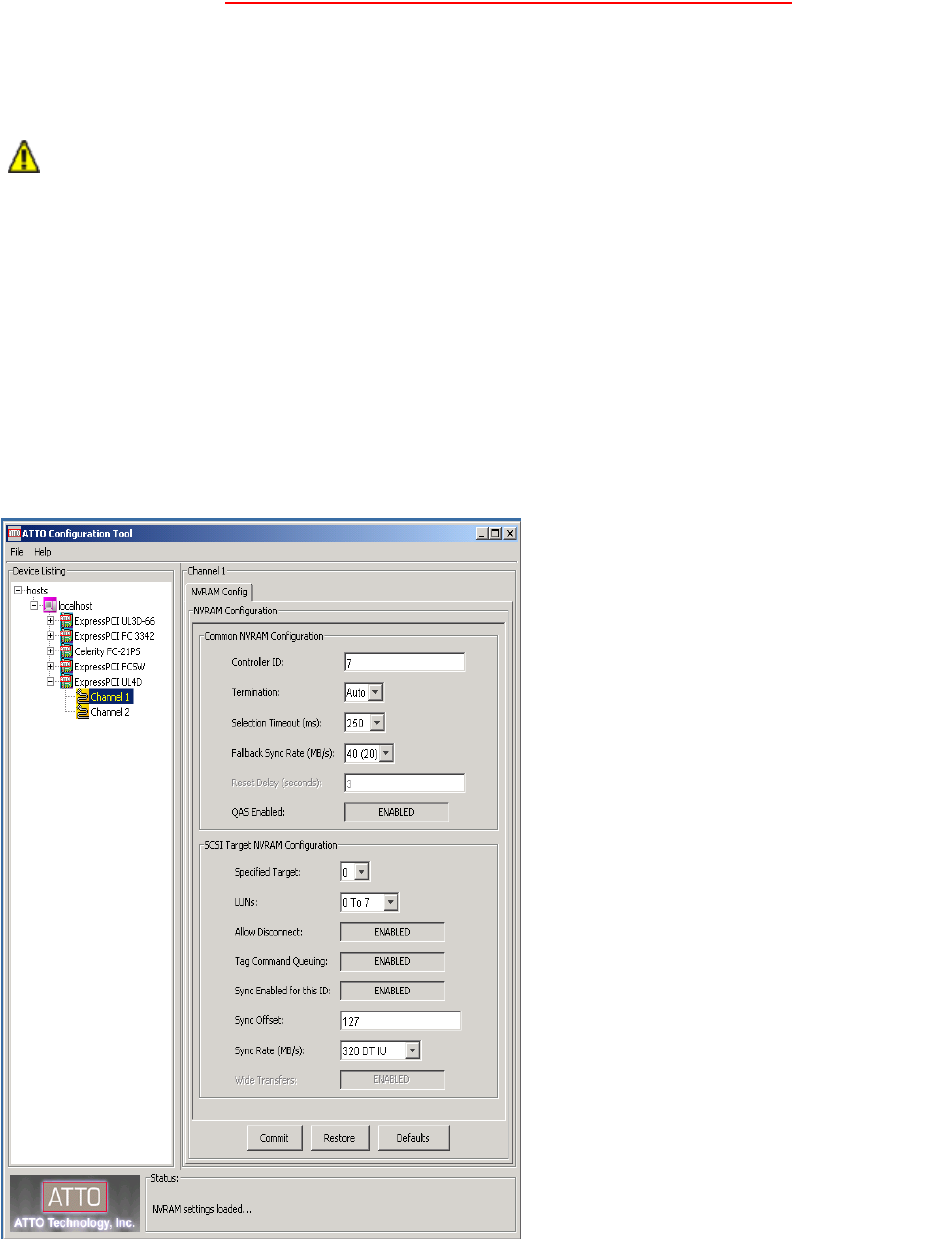This screenshot has height=1239, width=936.
Task: Click the ExpressPCI FC 3342 adapter icon
Action: click(67, 636)
